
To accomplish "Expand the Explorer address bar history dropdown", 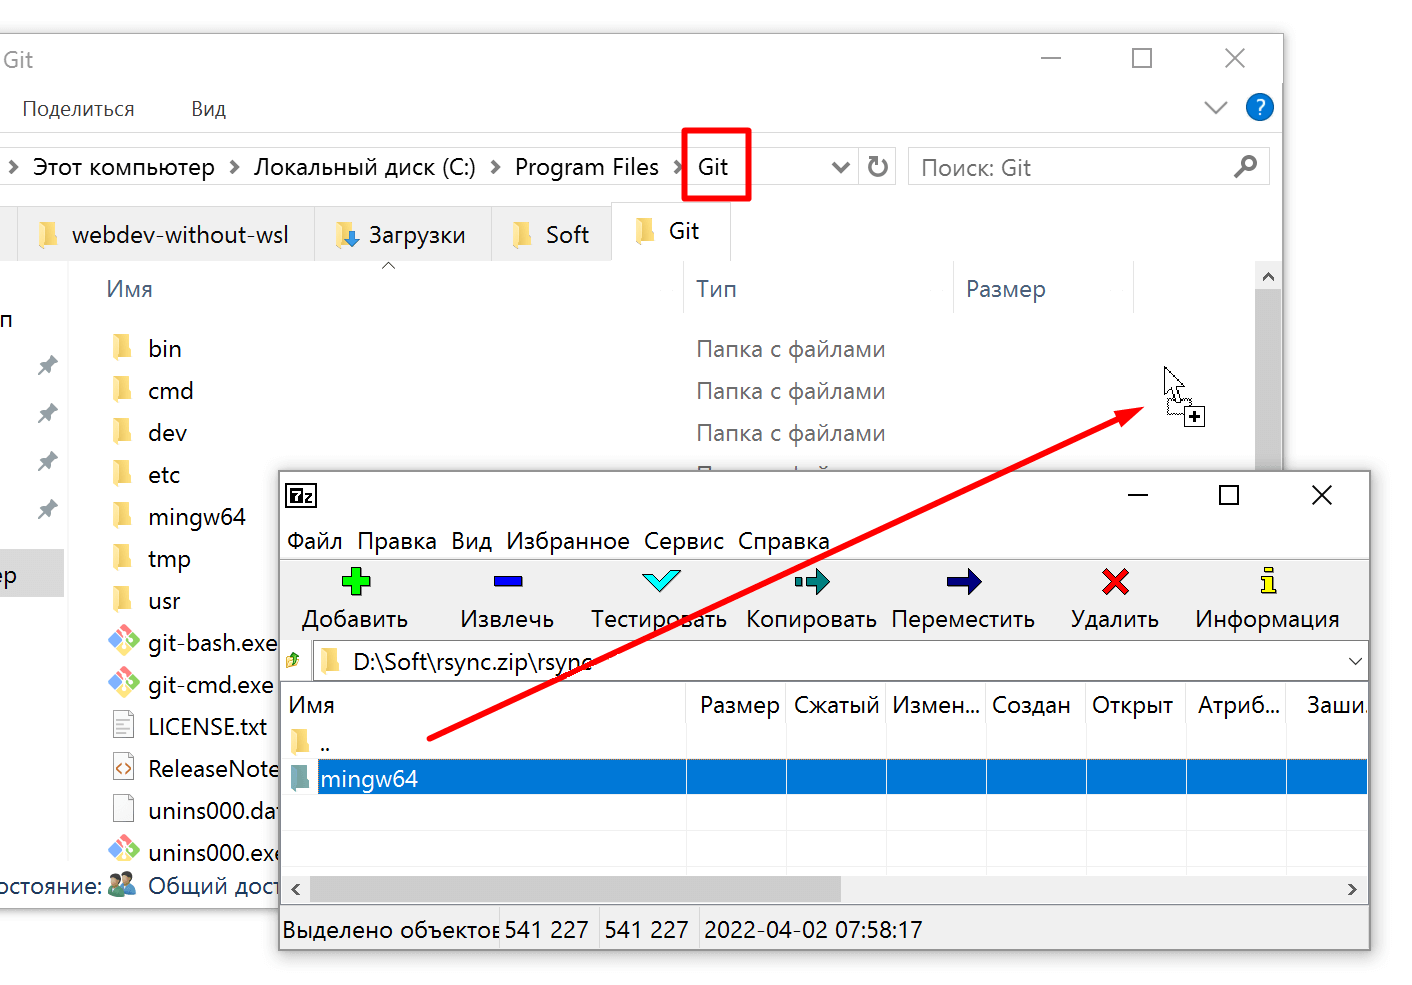I will [x=841, y=167].
